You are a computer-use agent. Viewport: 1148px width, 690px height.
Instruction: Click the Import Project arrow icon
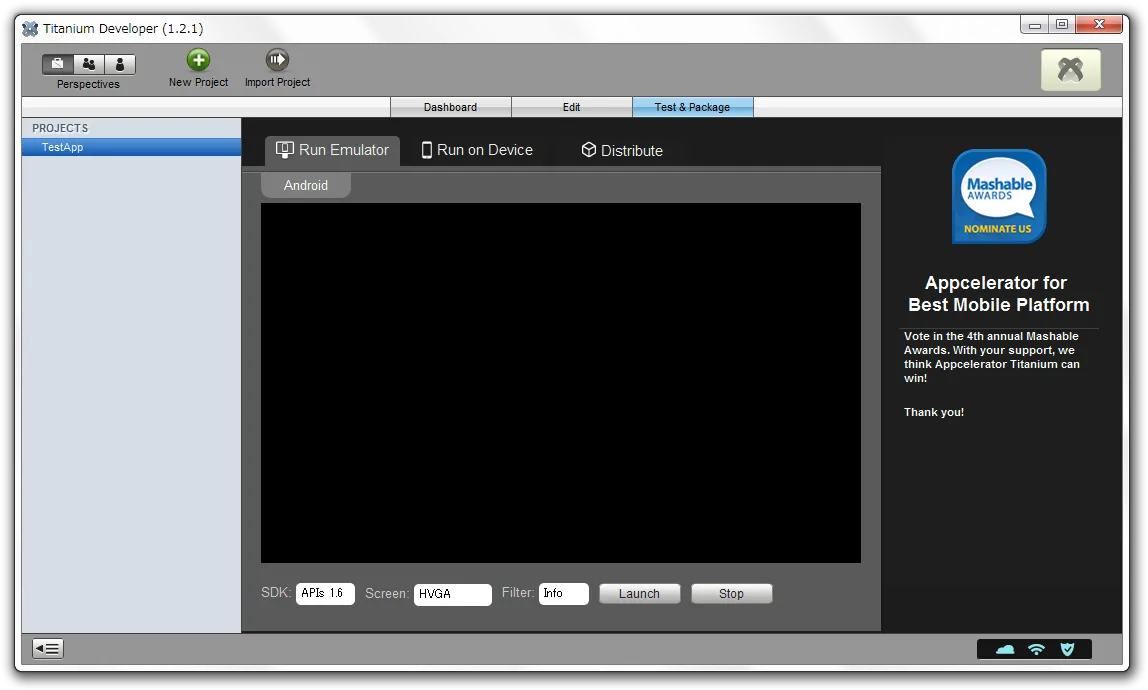pos(277,60)
